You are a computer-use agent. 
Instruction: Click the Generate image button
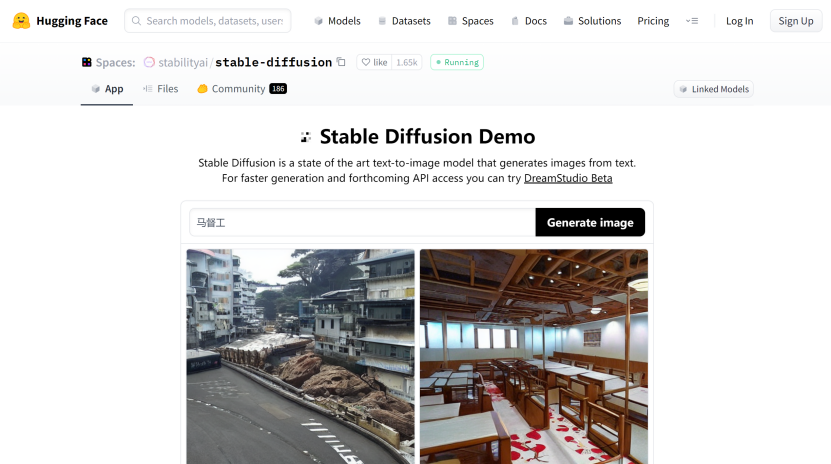click(x=590, y=222)
